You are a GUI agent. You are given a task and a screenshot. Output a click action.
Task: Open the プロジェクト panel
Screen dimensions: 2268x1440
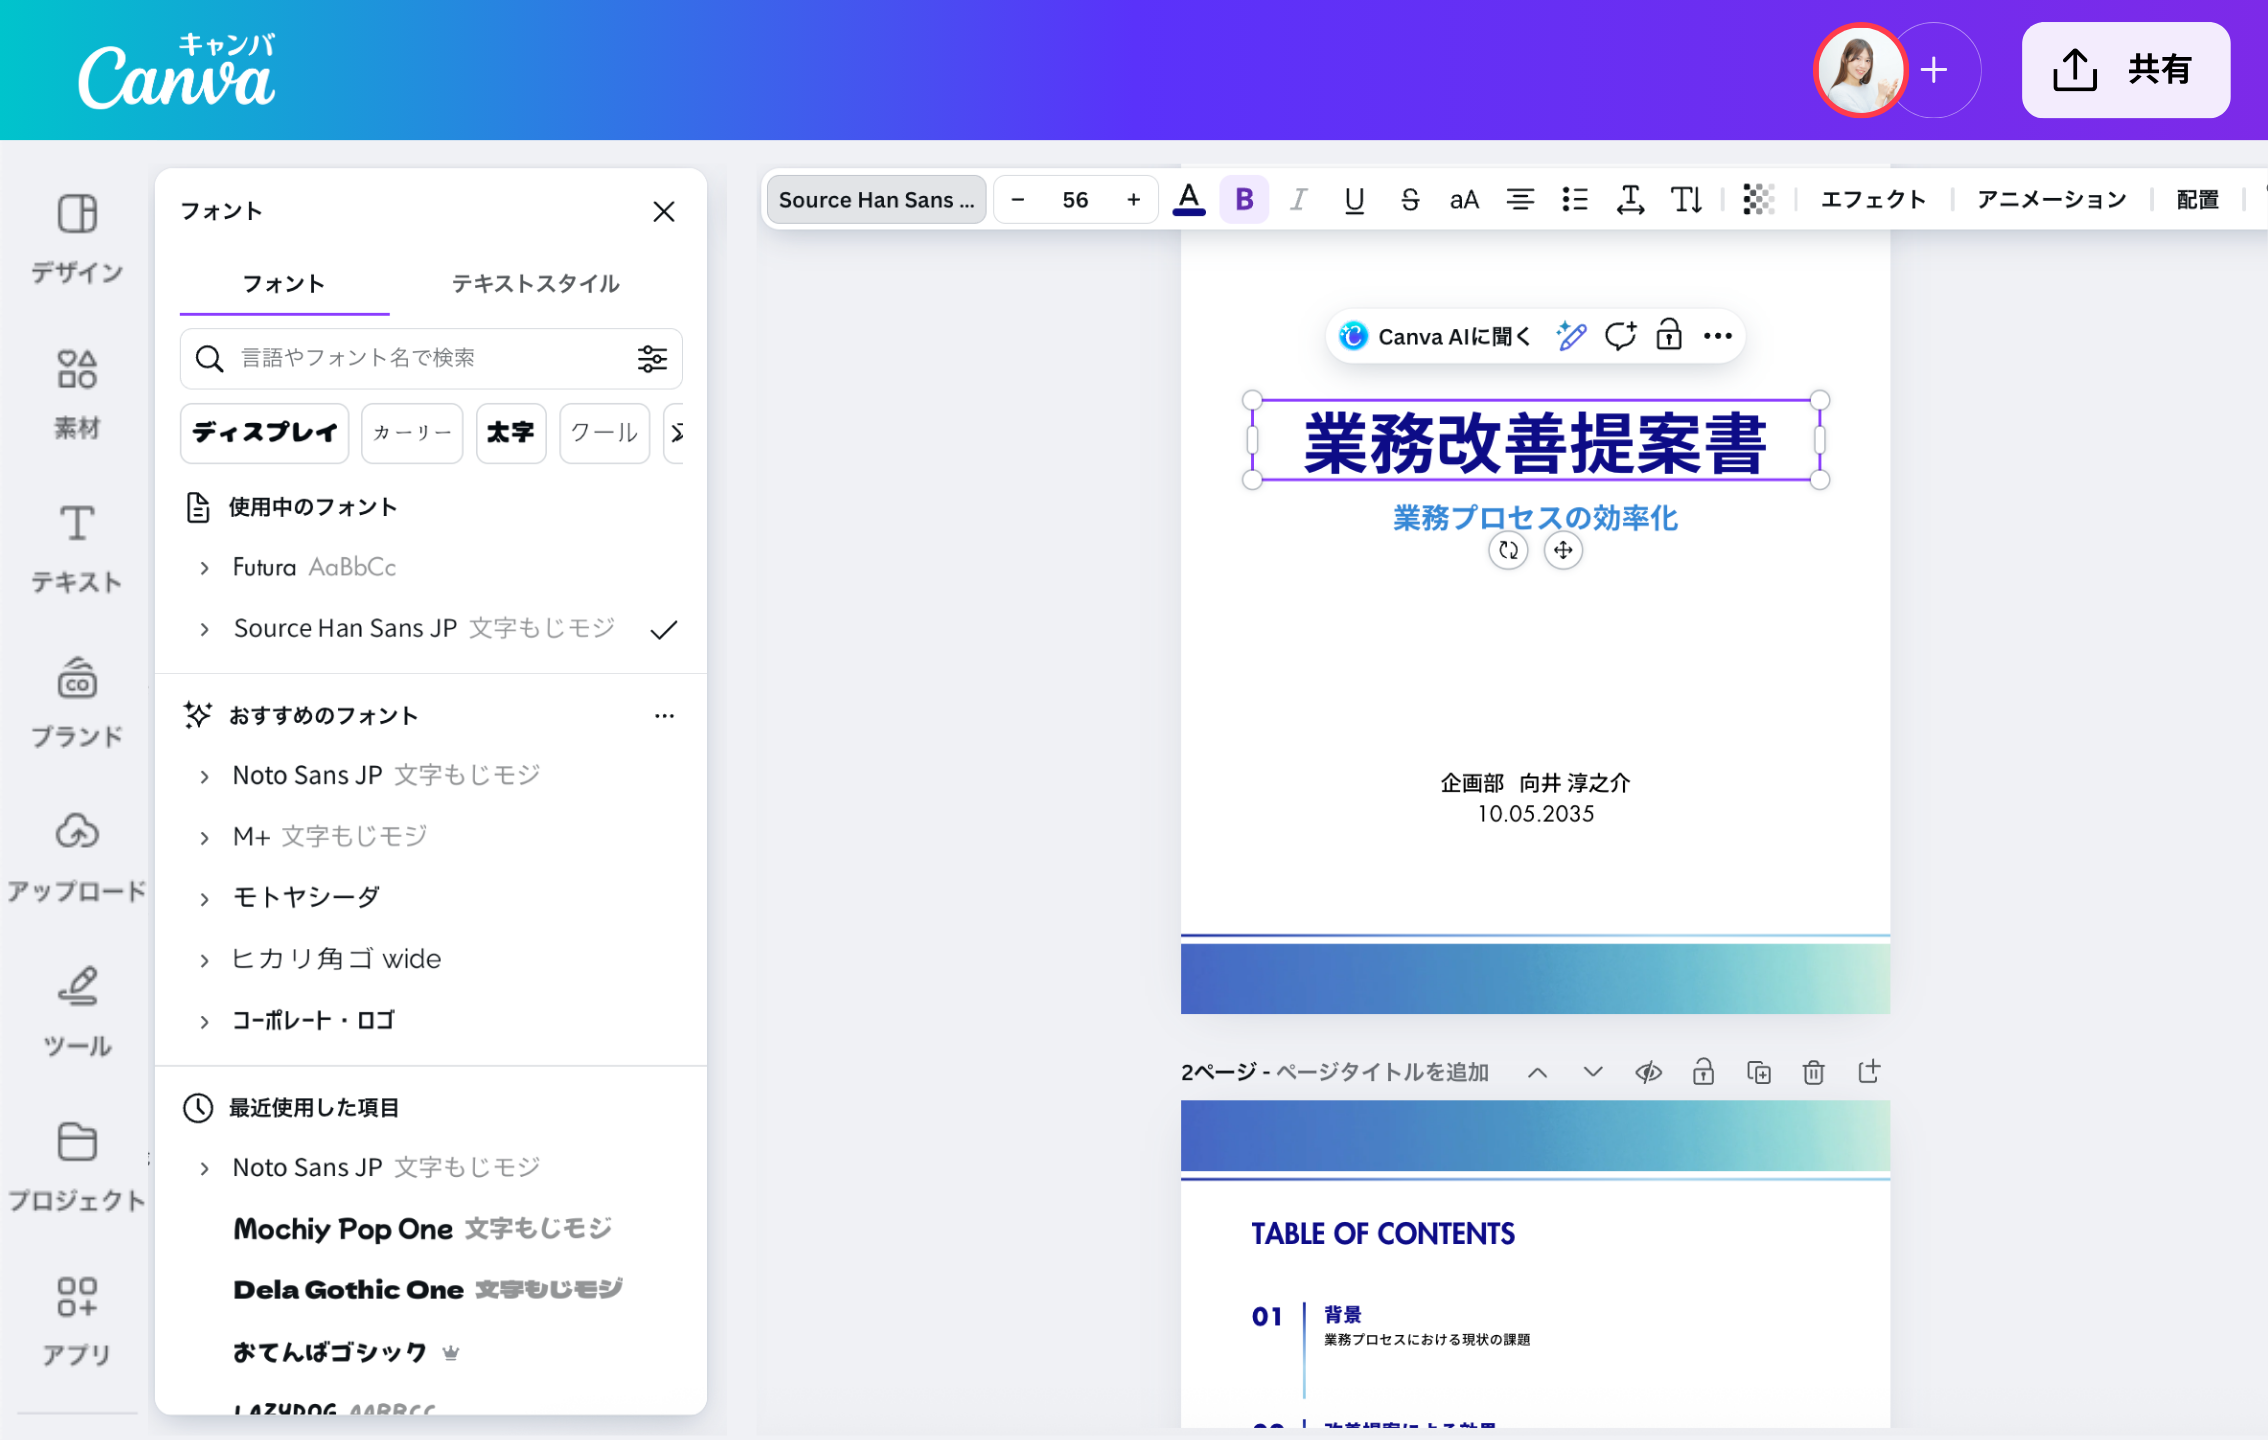(77, 1167)
